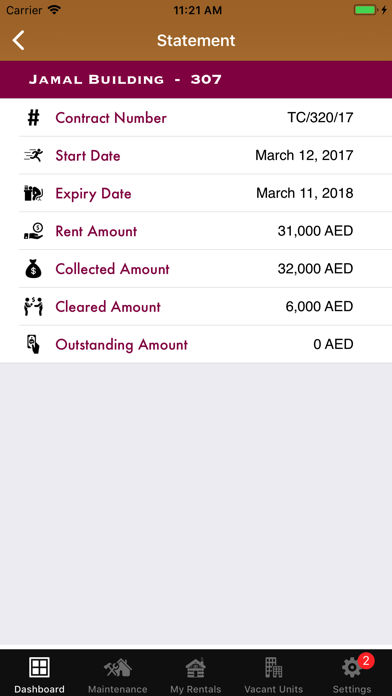Tap the hand-with-coin Rent Amount icon

[x=33, y=231]
